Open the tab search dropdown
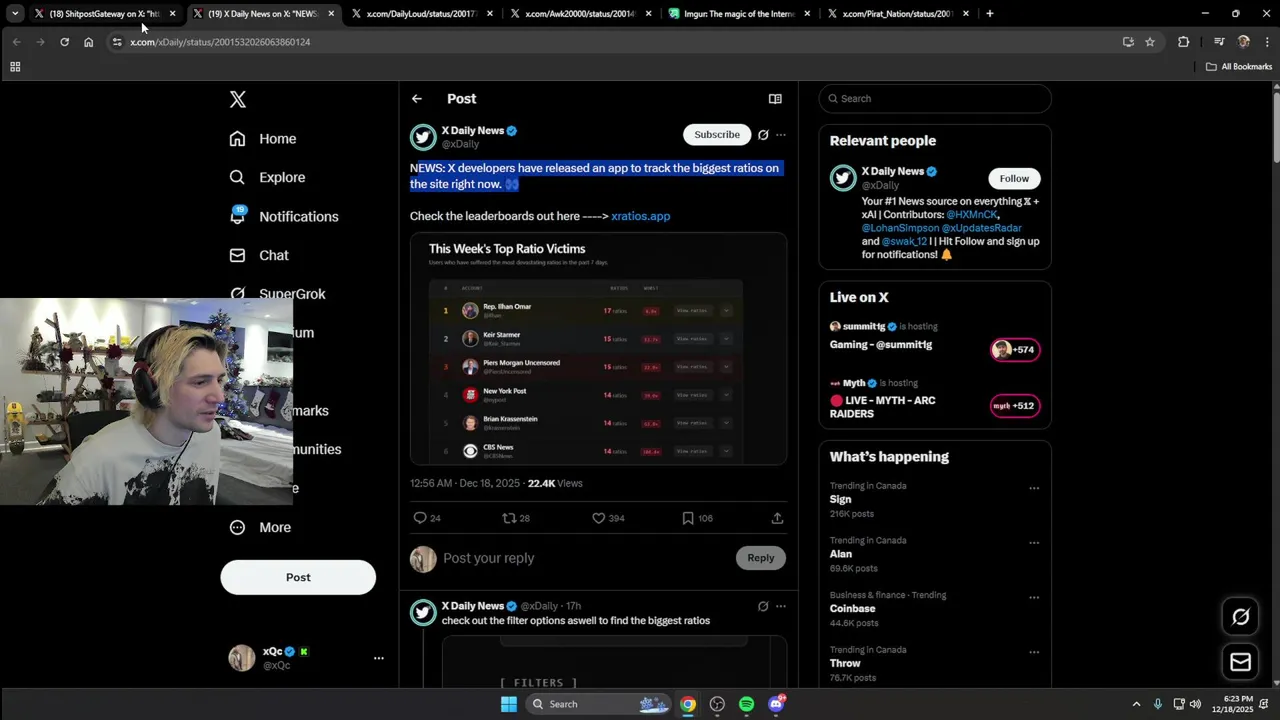The image size is (1280, 720). 15,14
